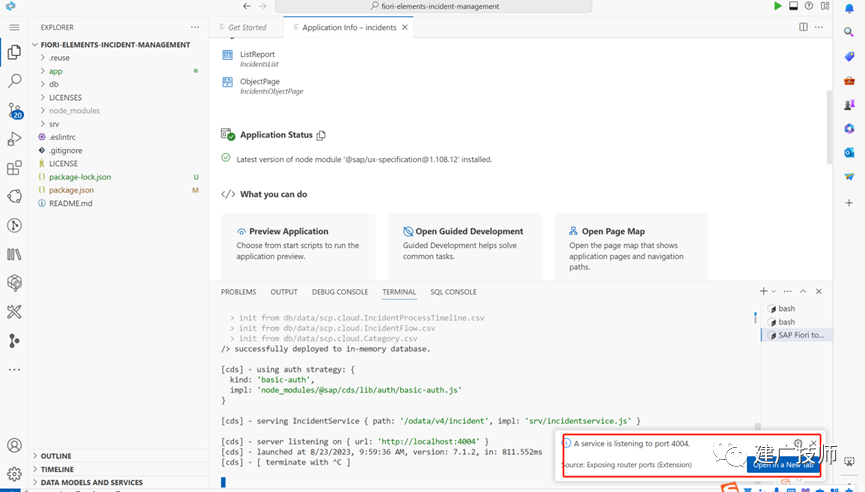Screen dimensions: 865x492
Task: Open the hamburger menu icon
Action: 14,27
